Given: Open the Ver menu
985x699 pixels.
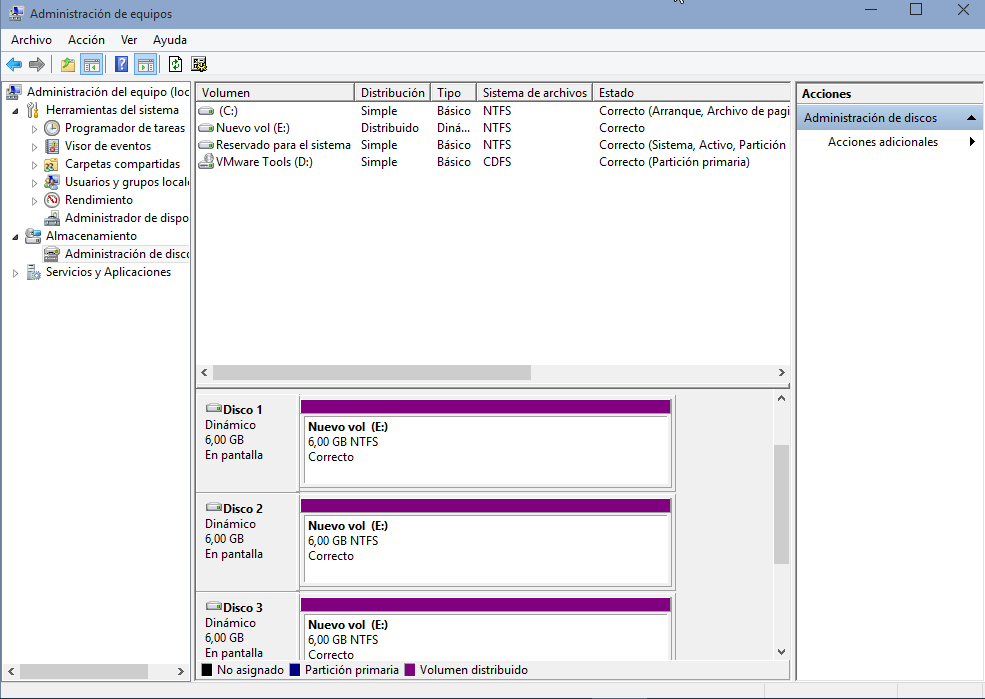Looking at the screenshot, I should pyautogui.click(x=129, y=40).
